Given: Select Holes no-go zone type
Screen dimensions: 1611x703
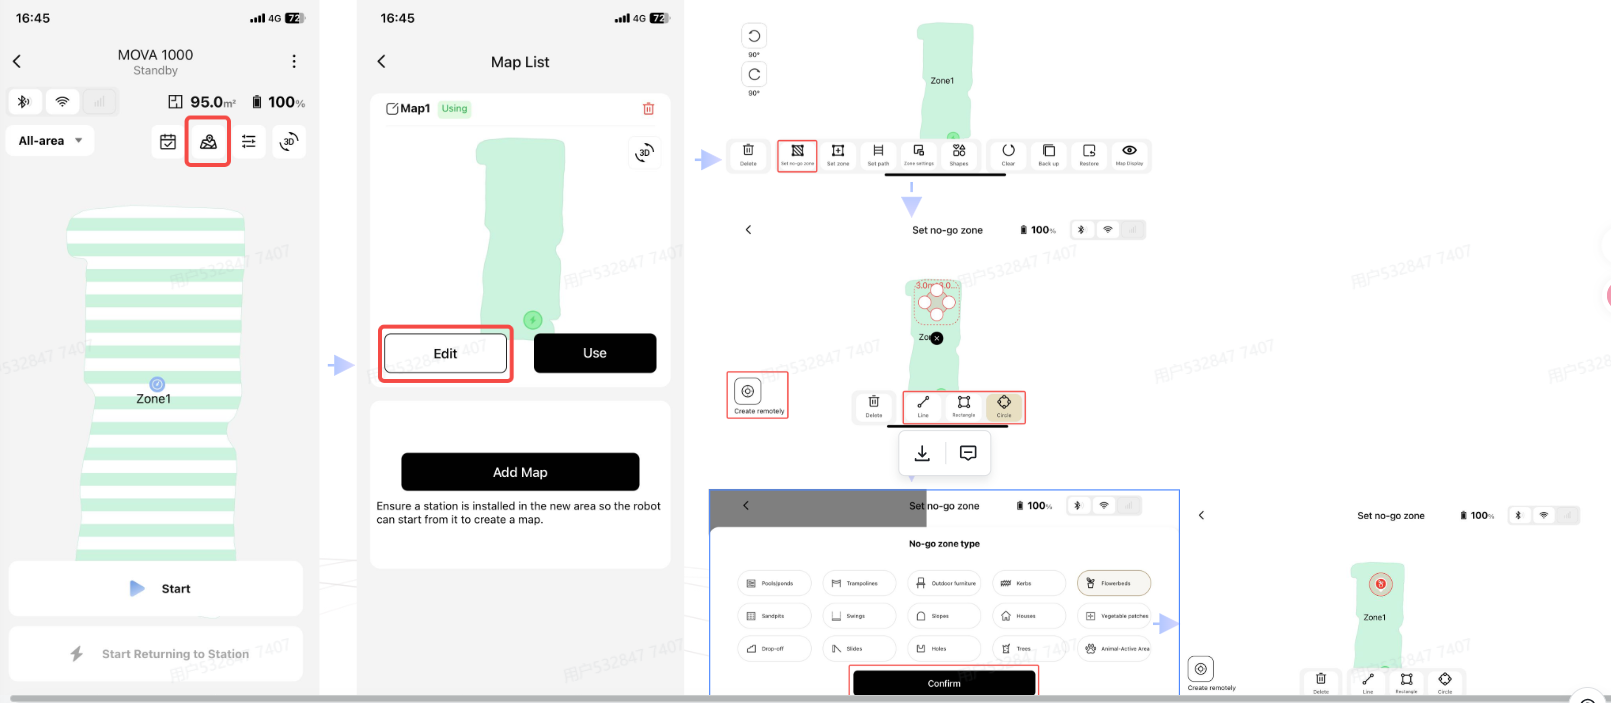Looking at the screenshot, I should click(x=944, y=648).
